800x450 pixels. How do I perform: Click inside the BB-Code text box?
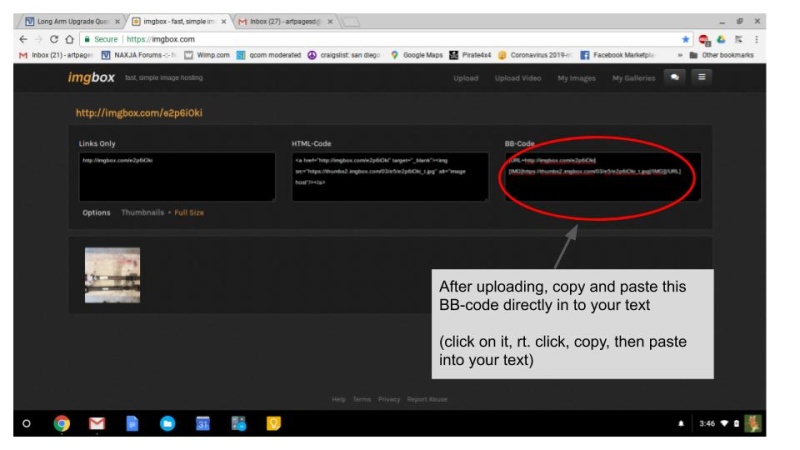point(603,177)
